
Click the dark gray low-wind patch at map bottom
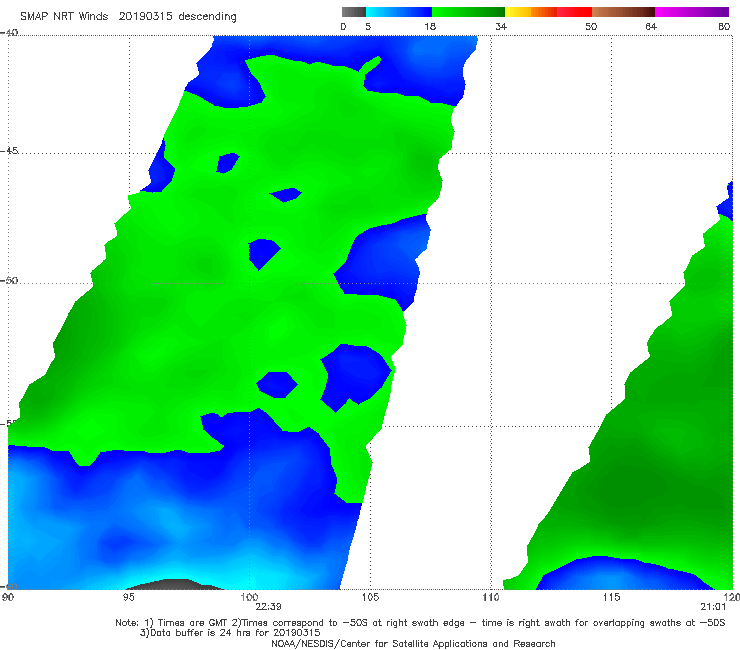(x=177, y=584)
